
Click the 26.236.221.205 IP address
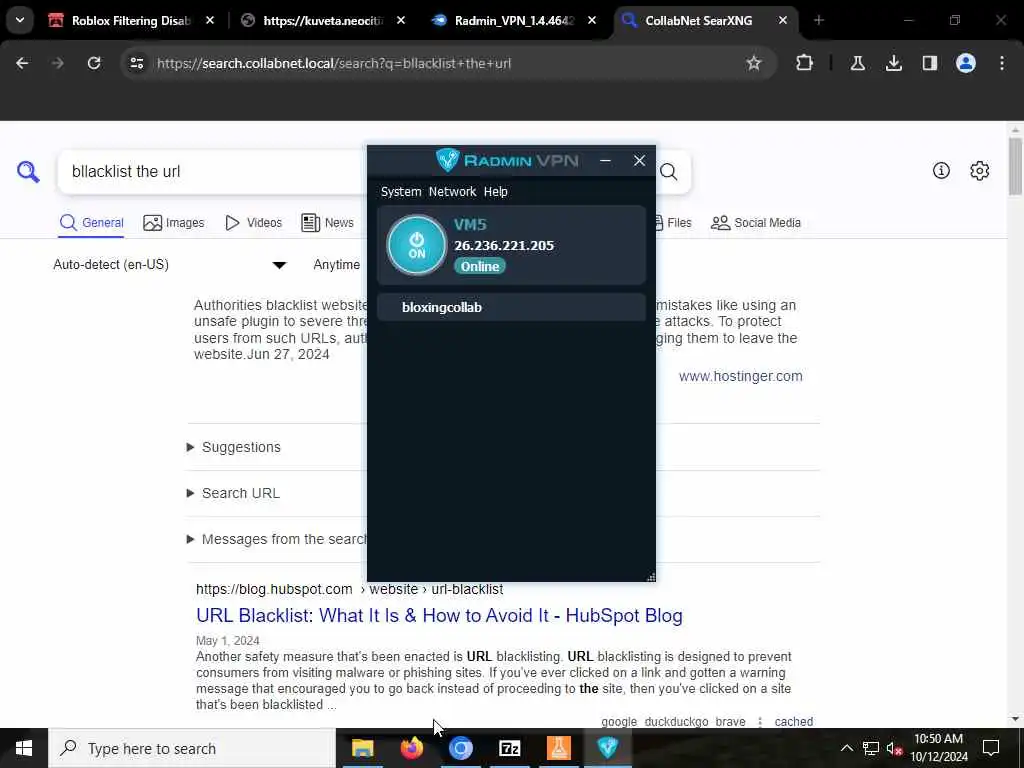point(504,246)
